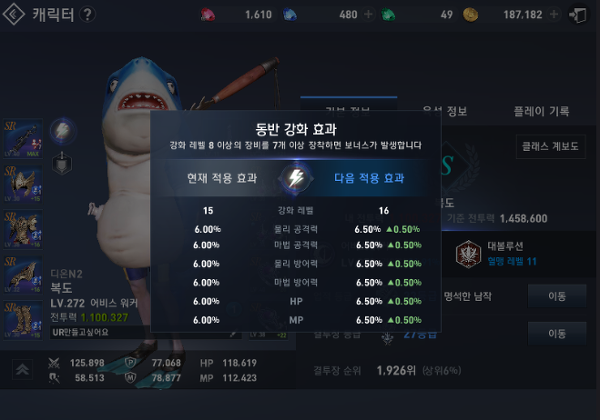This screenshot has height=420, width=600.
Task: Select the SR boots equipment slot
Action: coord(23,320)
